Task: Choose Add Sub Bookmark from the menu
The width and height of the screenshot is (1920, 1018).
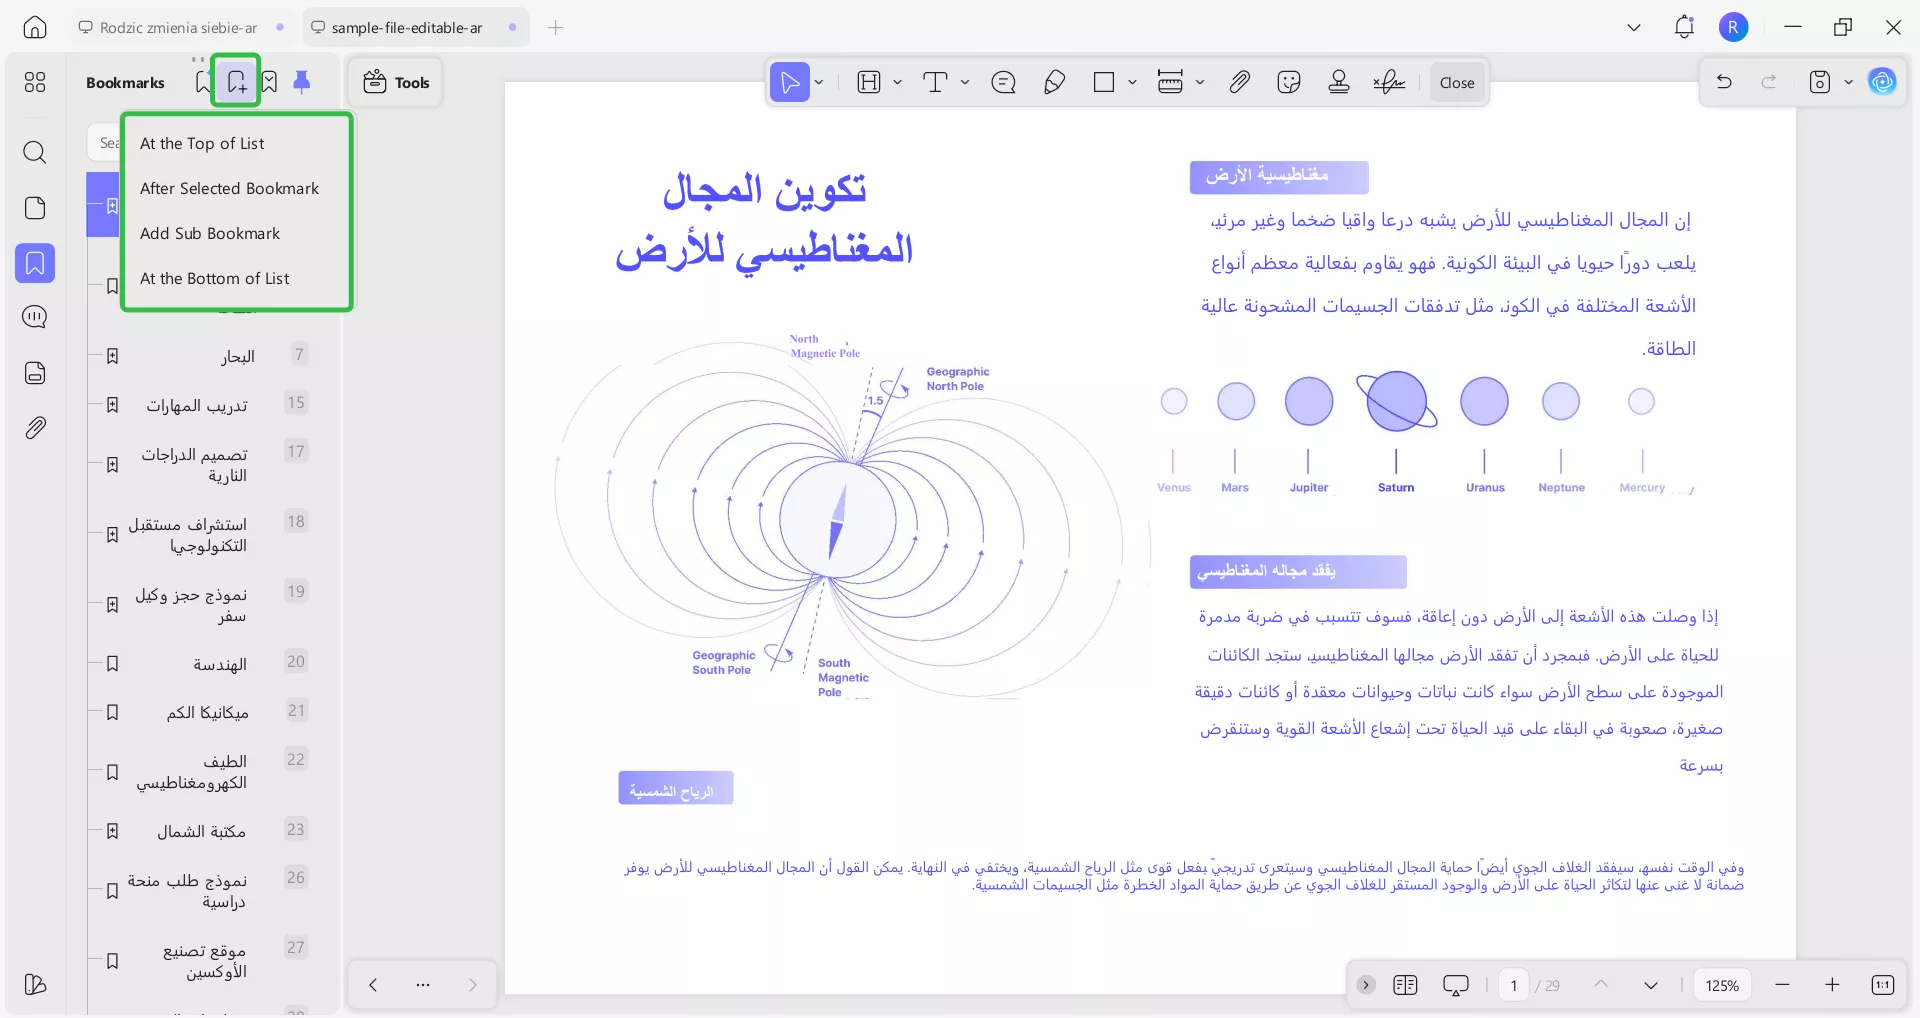Action: click(210, 233)
